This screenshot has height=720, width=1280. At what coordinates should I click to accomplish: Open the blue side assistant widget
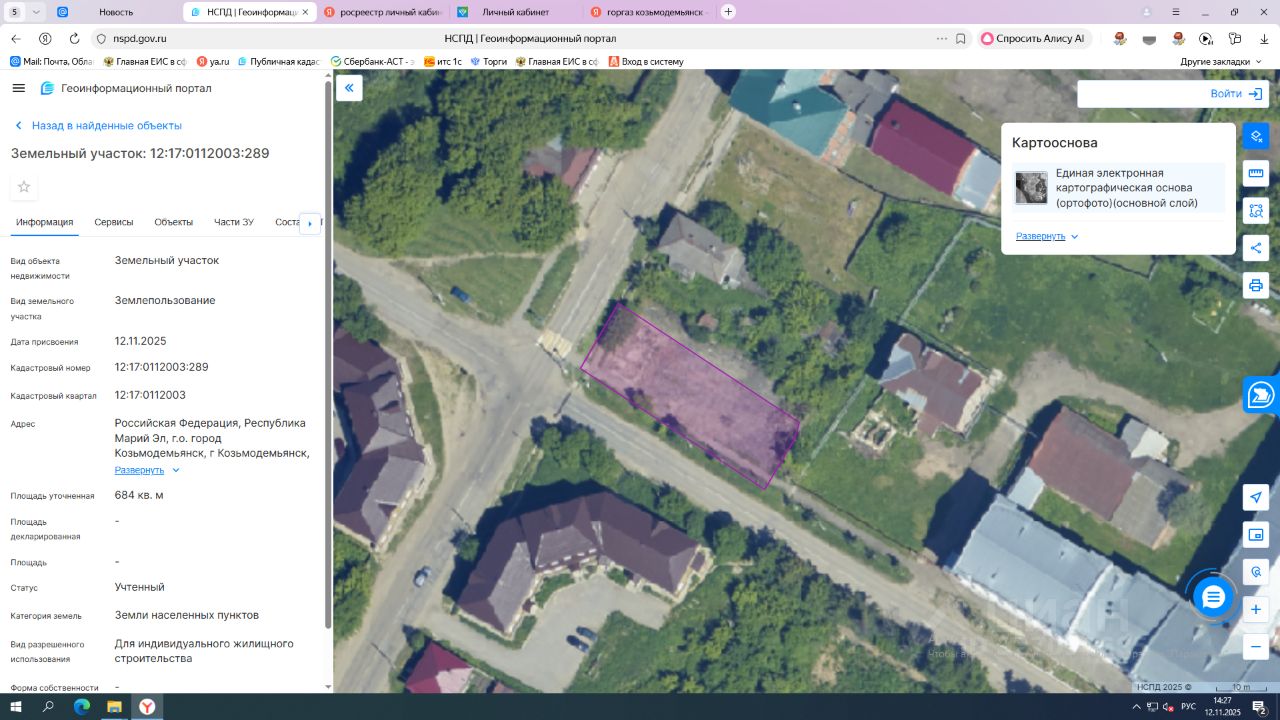[x=1261, y=395]
